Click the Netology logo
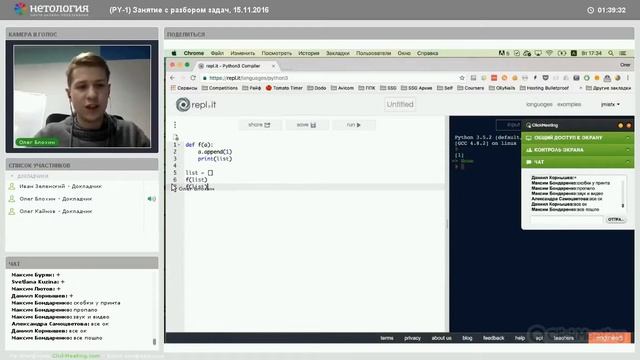 tap(51, 9)
